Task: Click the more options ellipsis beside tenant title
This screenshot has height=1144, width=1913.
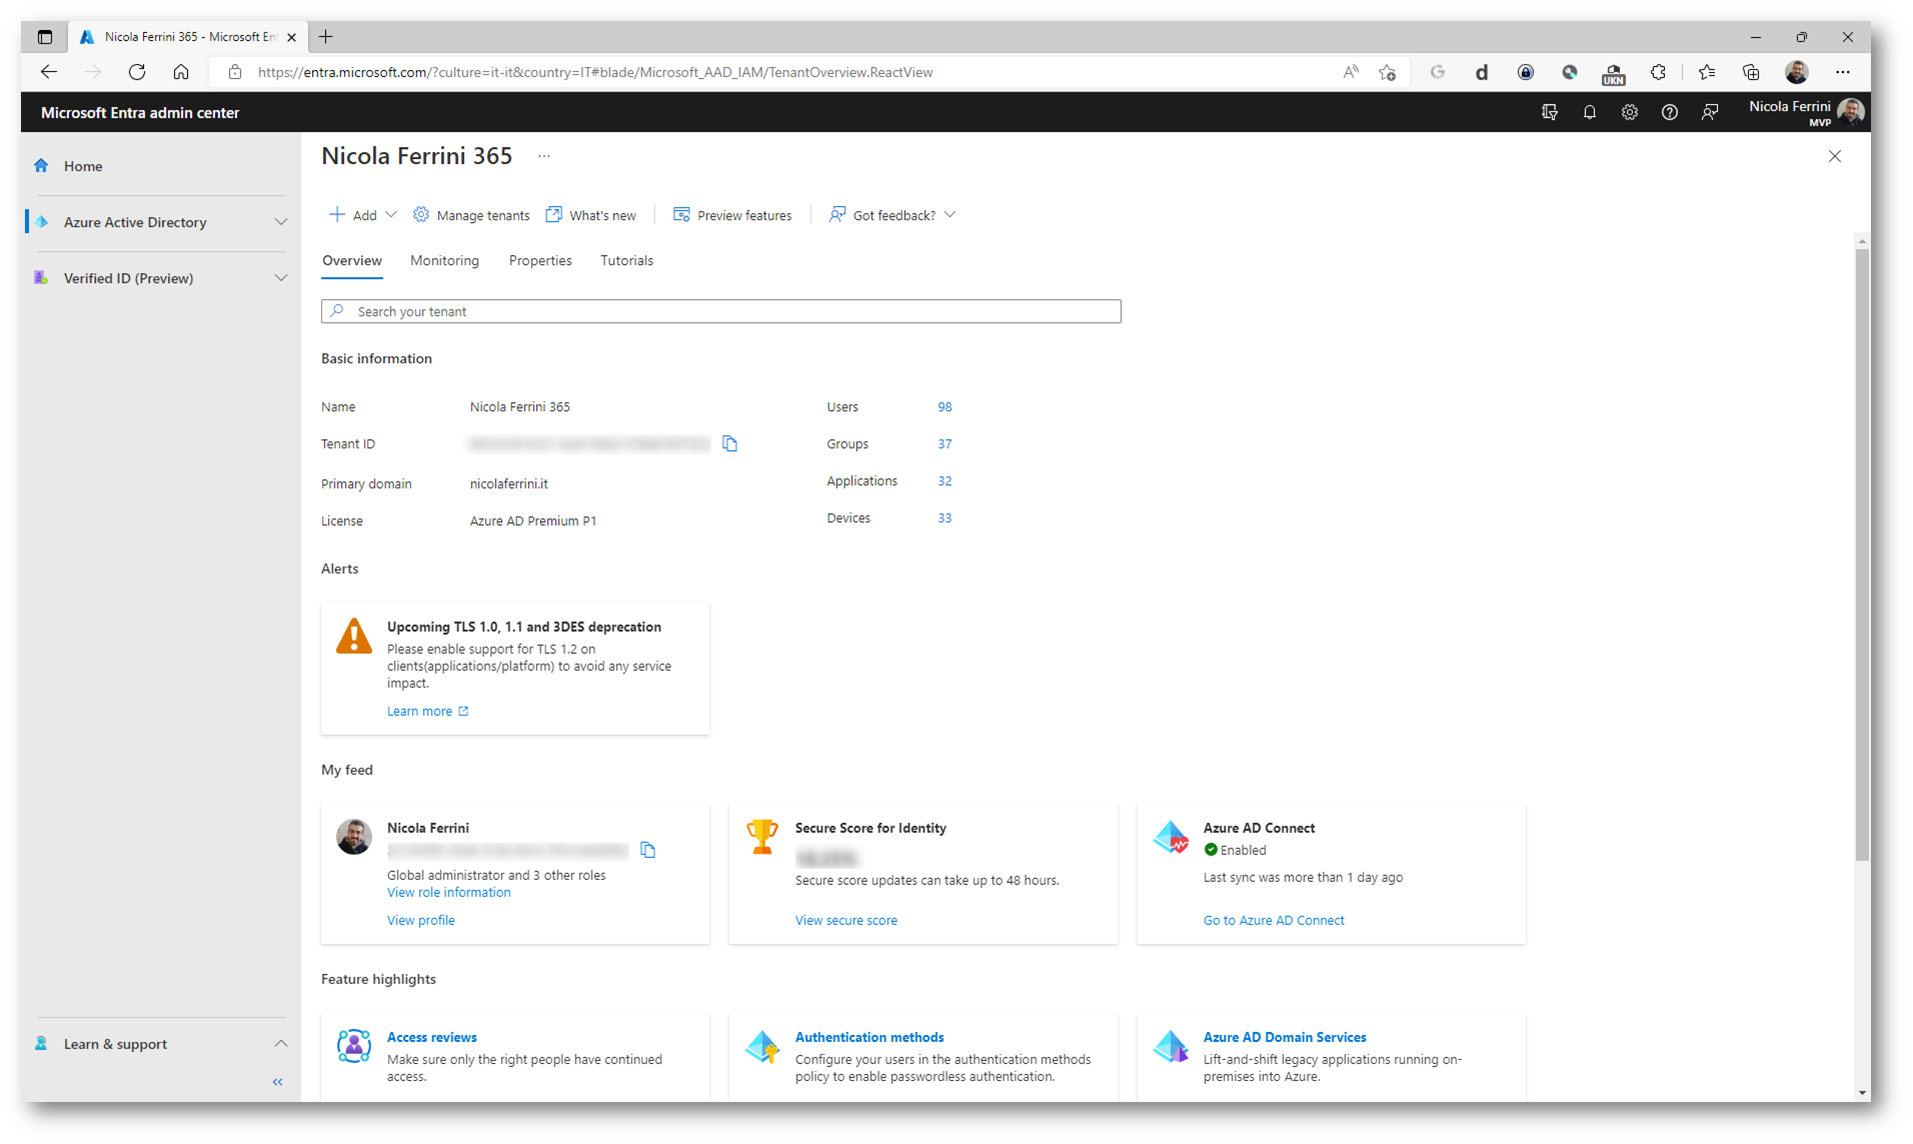Action: click(544, 156)
